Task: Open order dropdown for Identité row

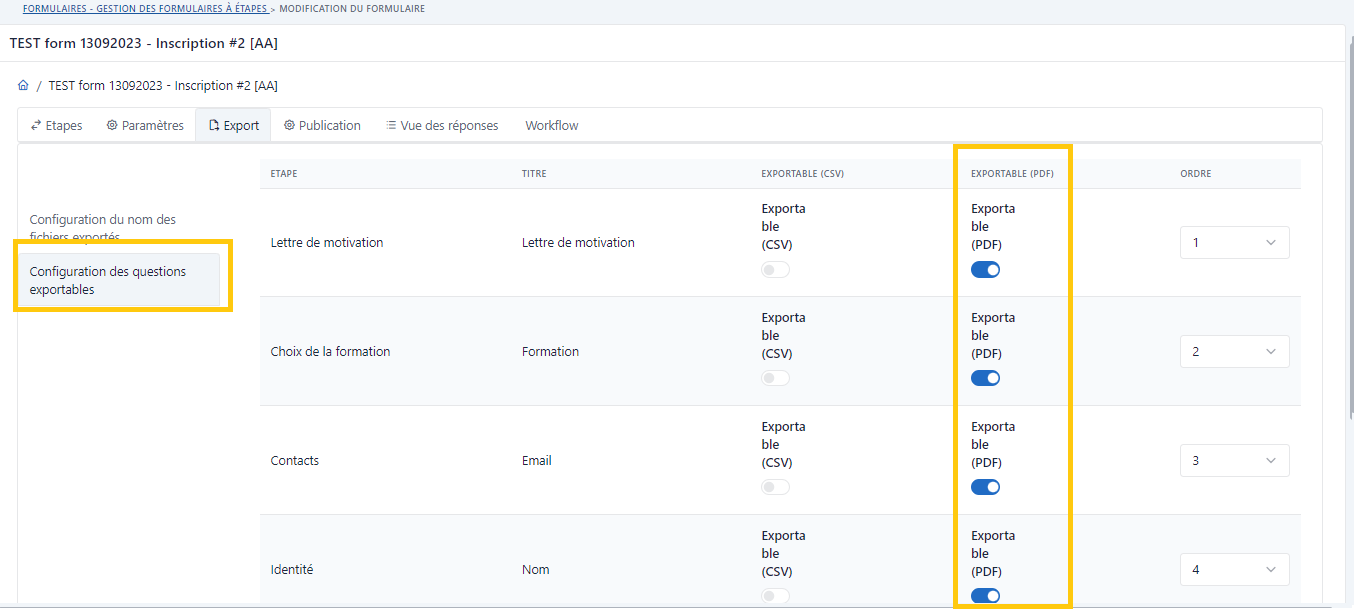Action: [x=1234, y=570]
